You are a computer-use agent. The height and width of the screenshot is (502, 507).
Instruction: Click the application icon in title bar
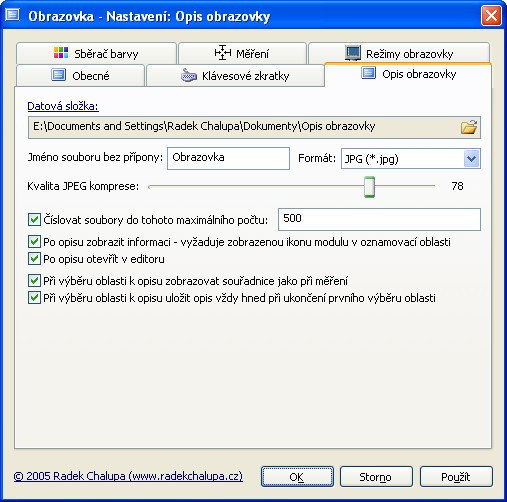pyautogui.click(x=13, y=15)
